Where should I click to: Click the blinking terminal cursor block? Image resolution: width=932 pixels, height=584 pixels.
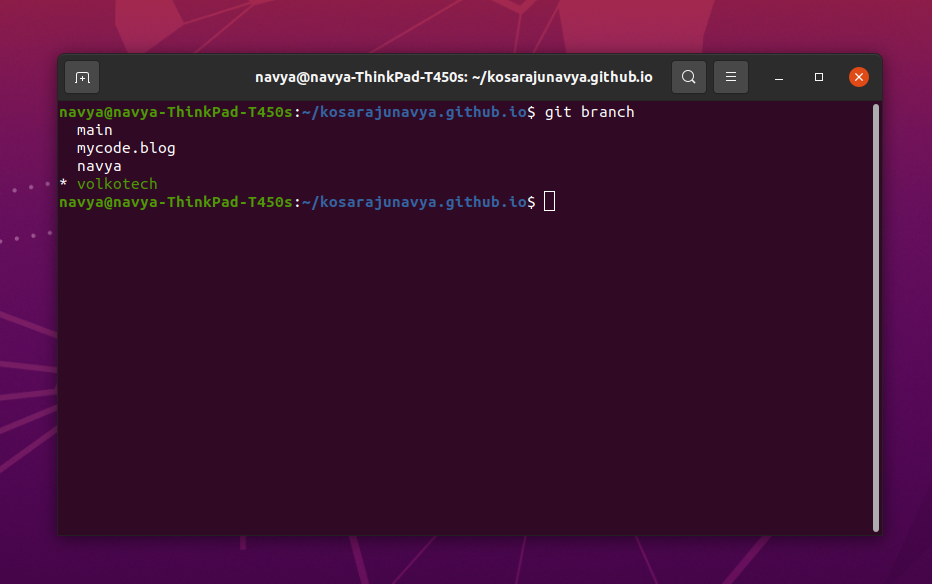point(548,201)
